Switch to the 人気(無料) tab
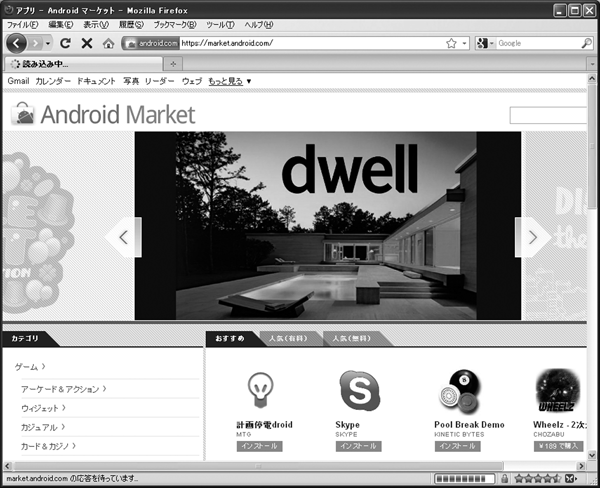The image size is (600, 488). point(351,338)
